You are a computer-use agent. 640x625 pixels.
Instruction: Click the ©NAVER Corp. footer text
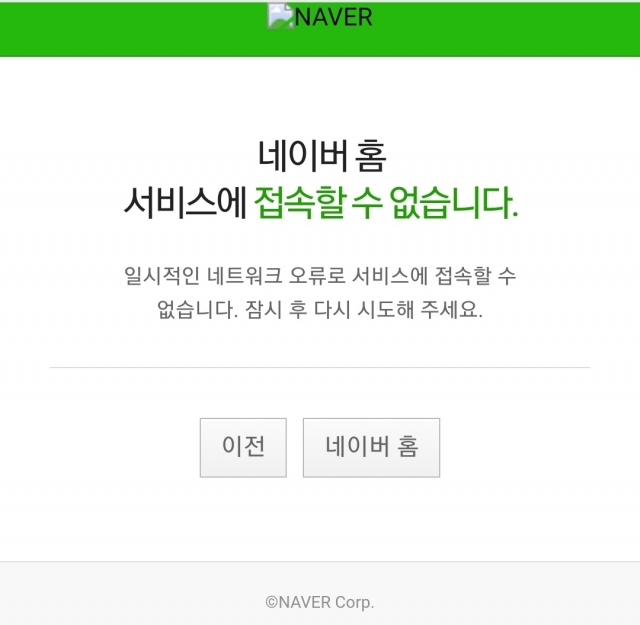tap(320, 603)
